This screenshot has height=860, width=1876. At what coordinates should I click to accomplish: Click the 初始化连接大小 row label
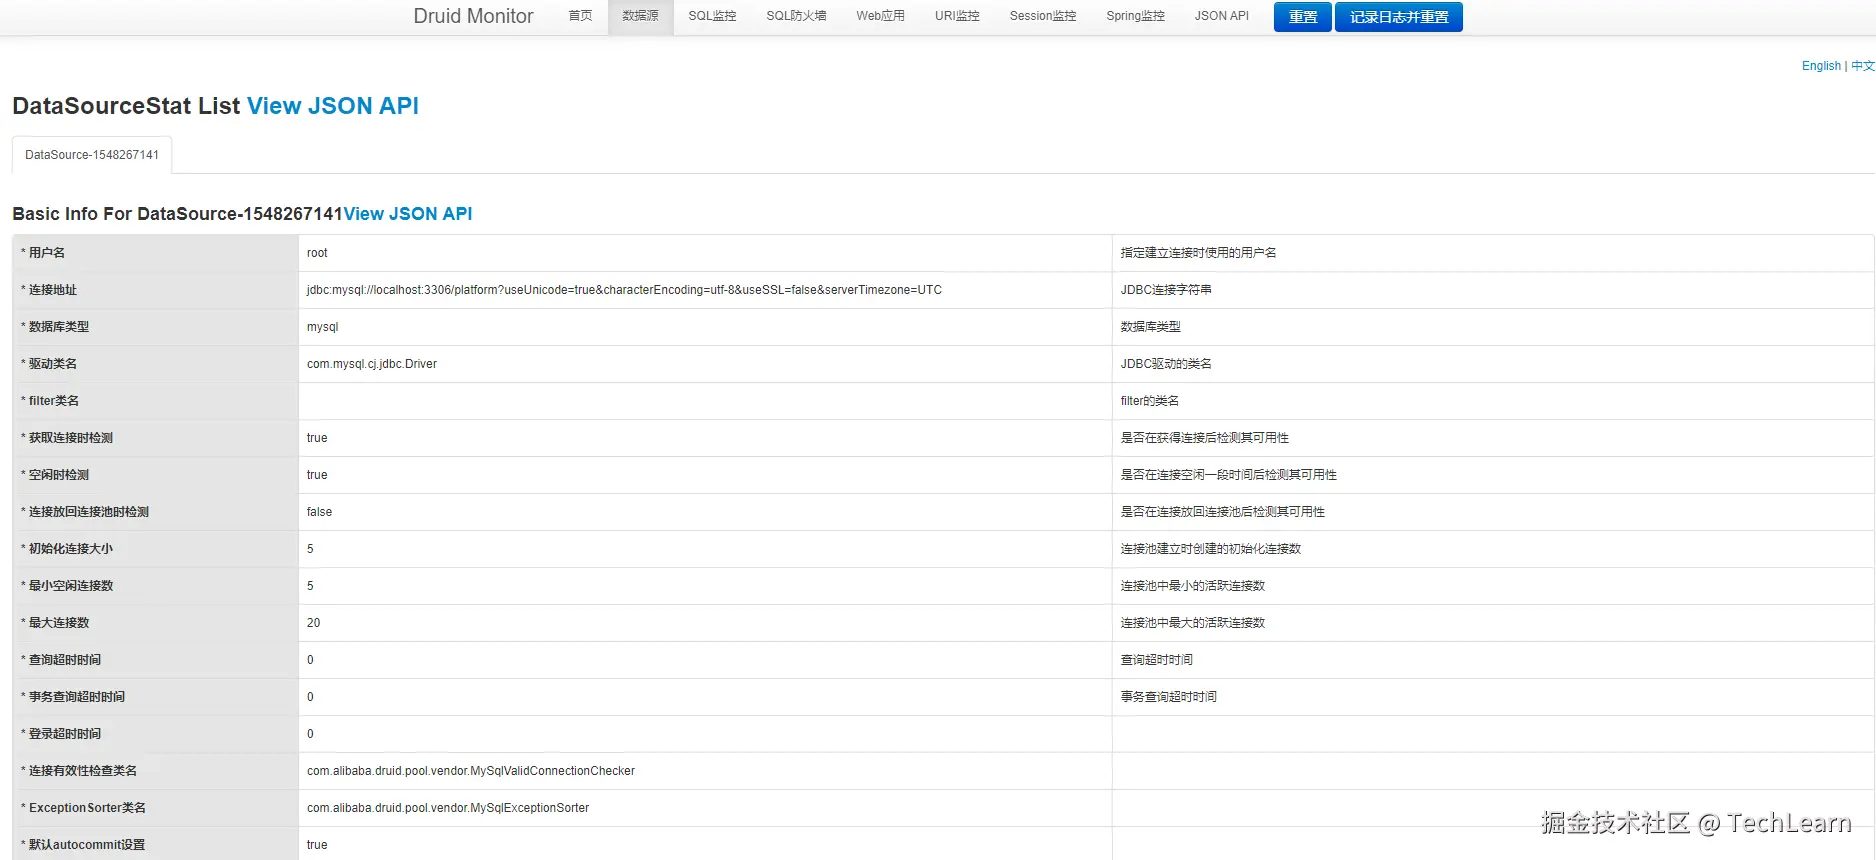coord(70,549)
